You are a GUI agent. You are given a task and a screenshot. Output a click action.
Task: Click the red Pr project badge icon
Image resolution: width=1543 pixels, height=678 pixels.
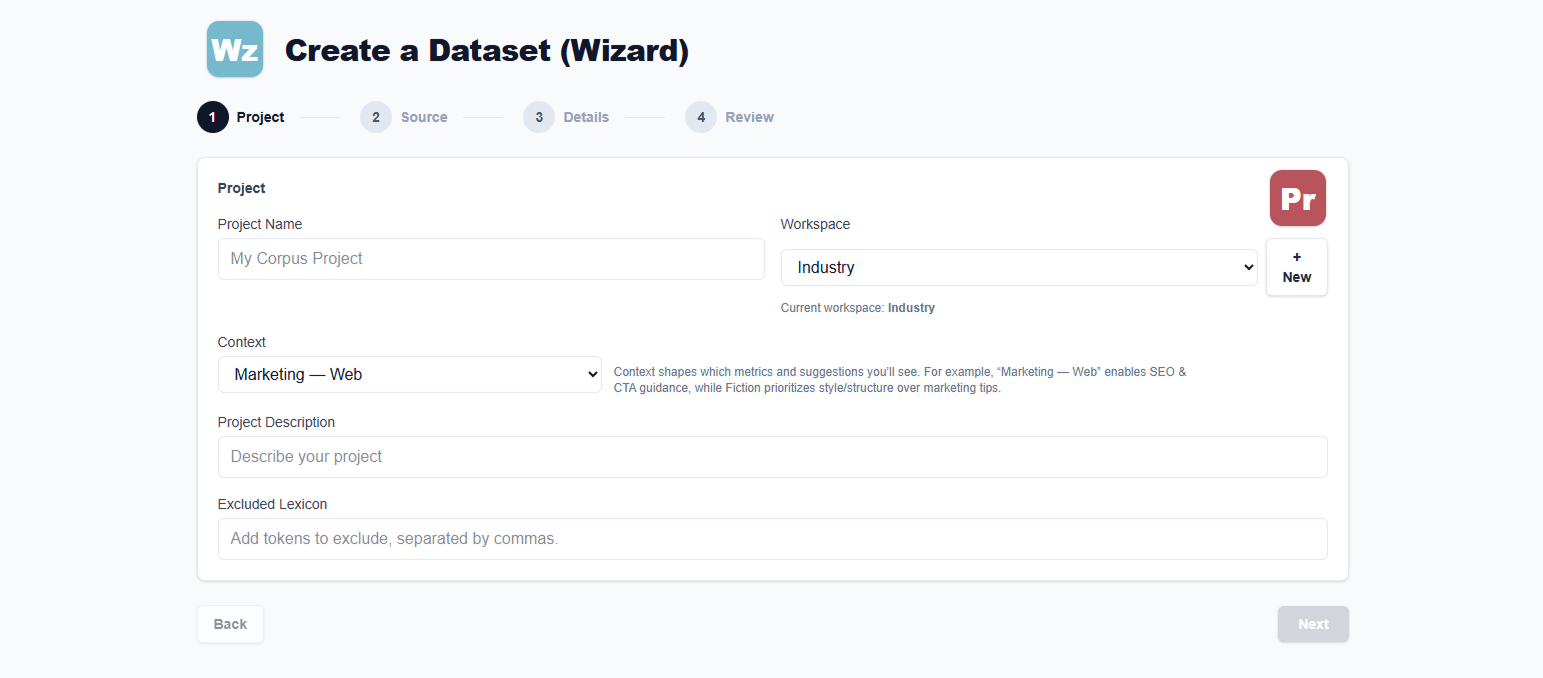click(x=1297, y=198)
